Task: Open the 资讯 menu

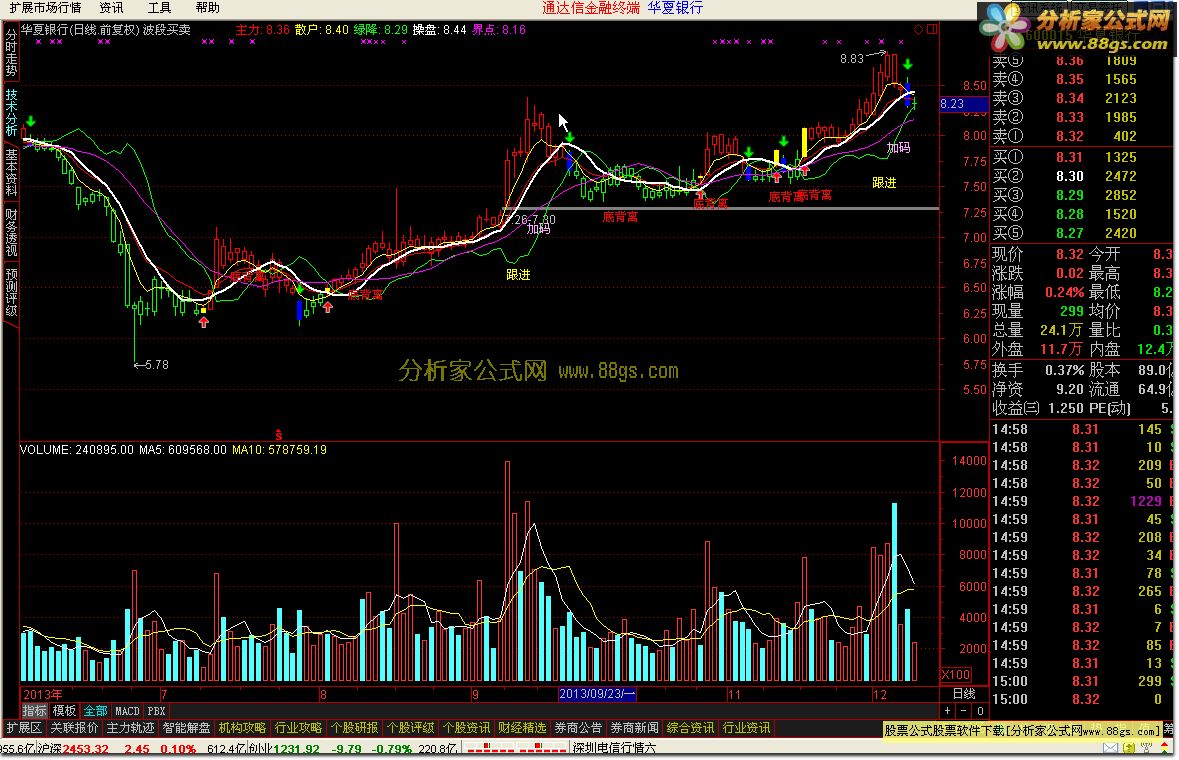Action: tap(111, 8)
